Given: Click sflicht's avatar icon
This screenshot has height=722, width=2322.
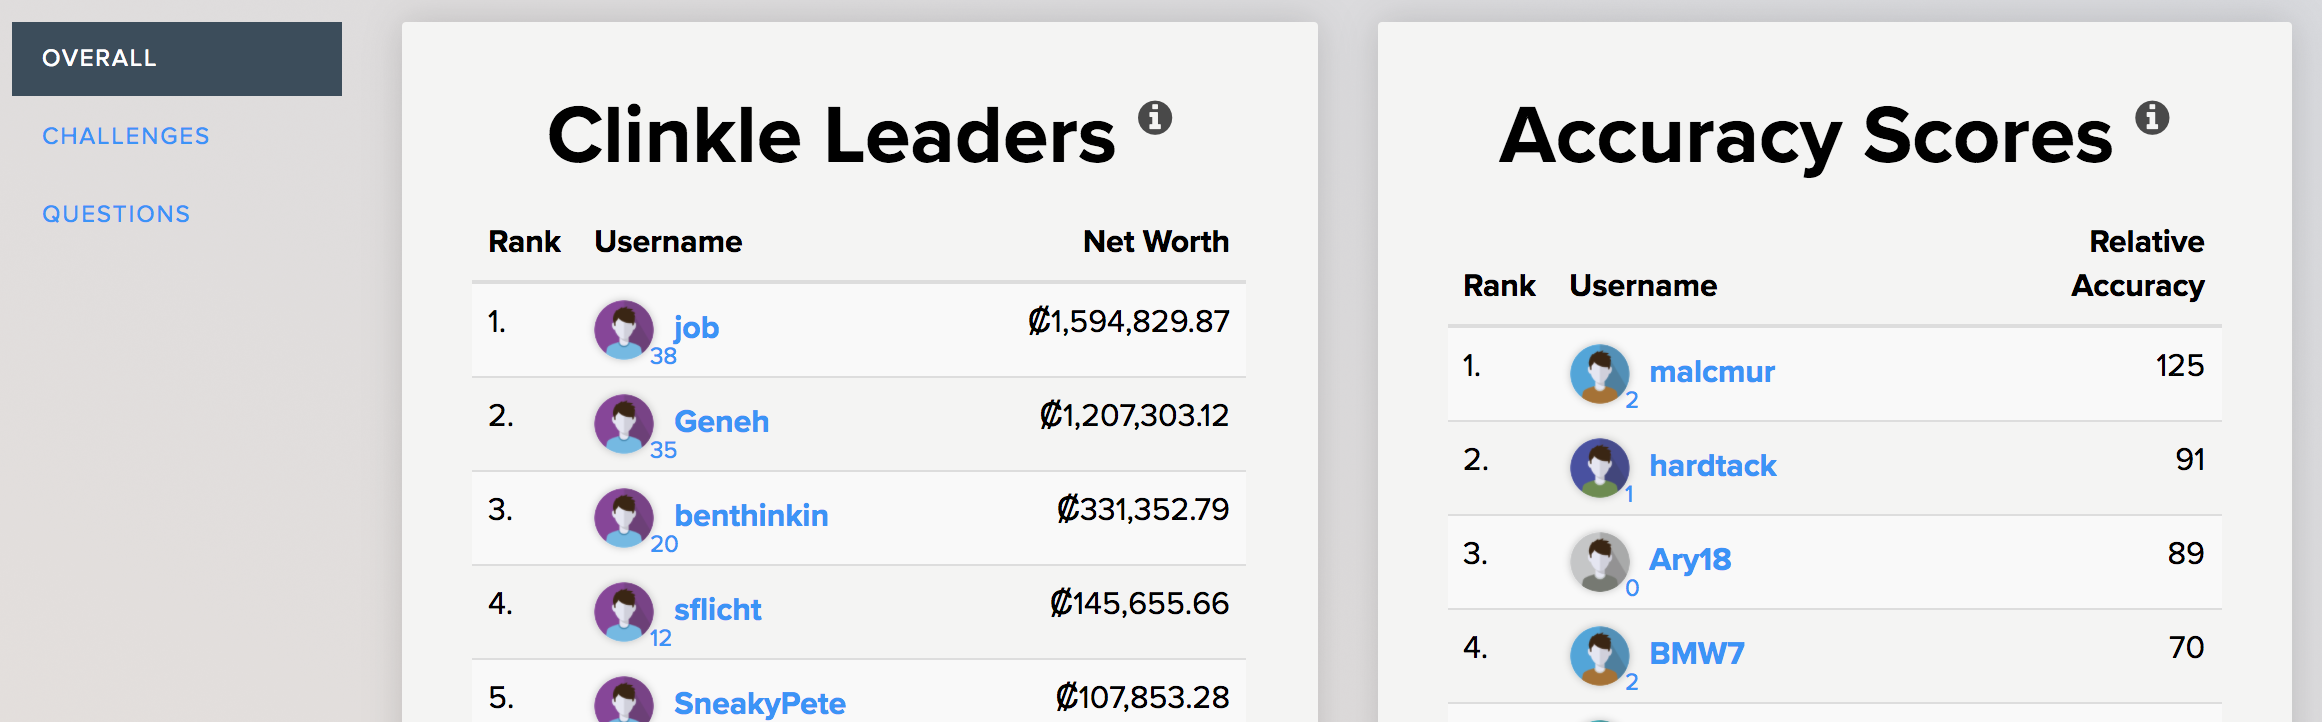Looking at the screenshot, I should [x=624, y=612].
